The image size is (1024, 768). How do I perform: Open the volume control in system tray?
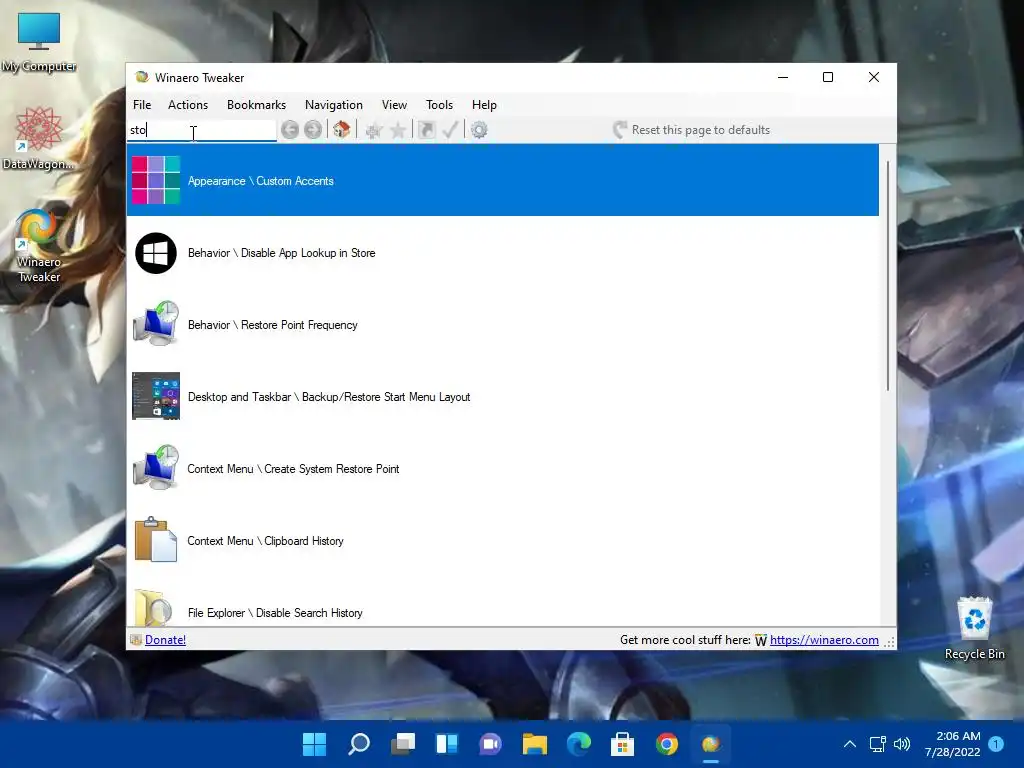click(x=902, y=744)
